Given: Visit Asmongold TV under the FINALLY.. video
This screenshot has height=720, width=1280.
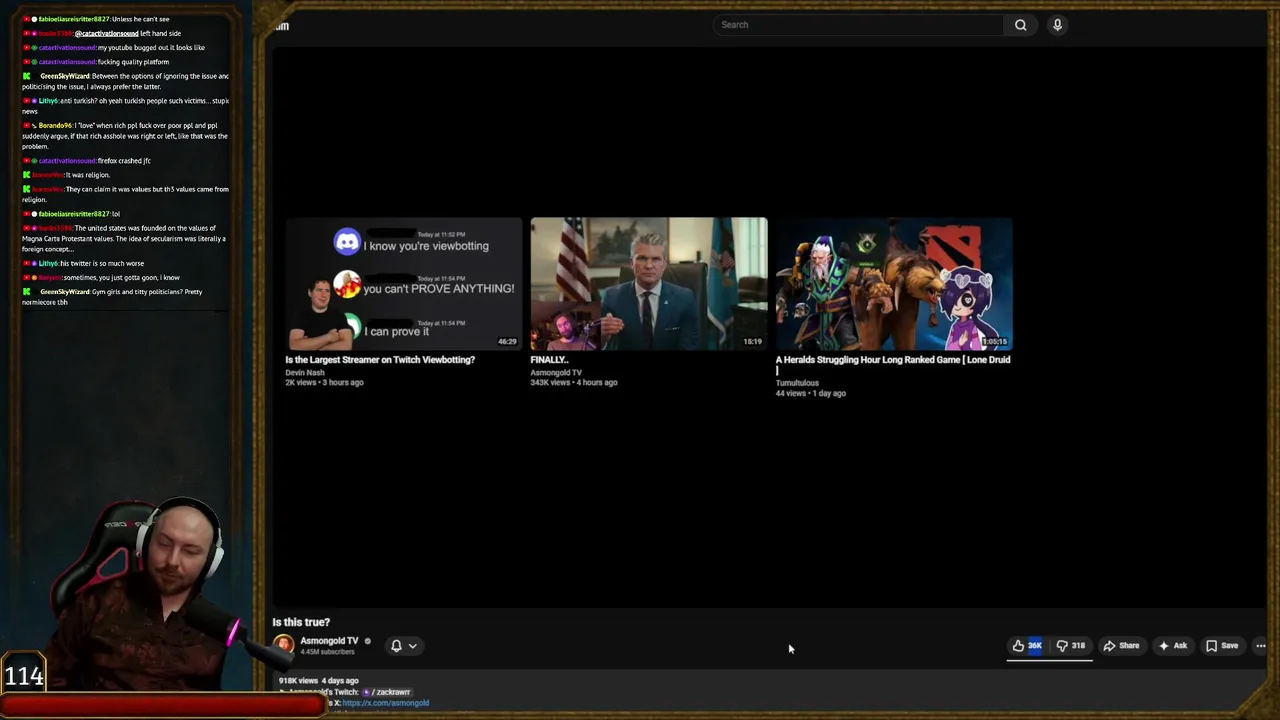Looking at the screenshot, I should tap(556, 373).
